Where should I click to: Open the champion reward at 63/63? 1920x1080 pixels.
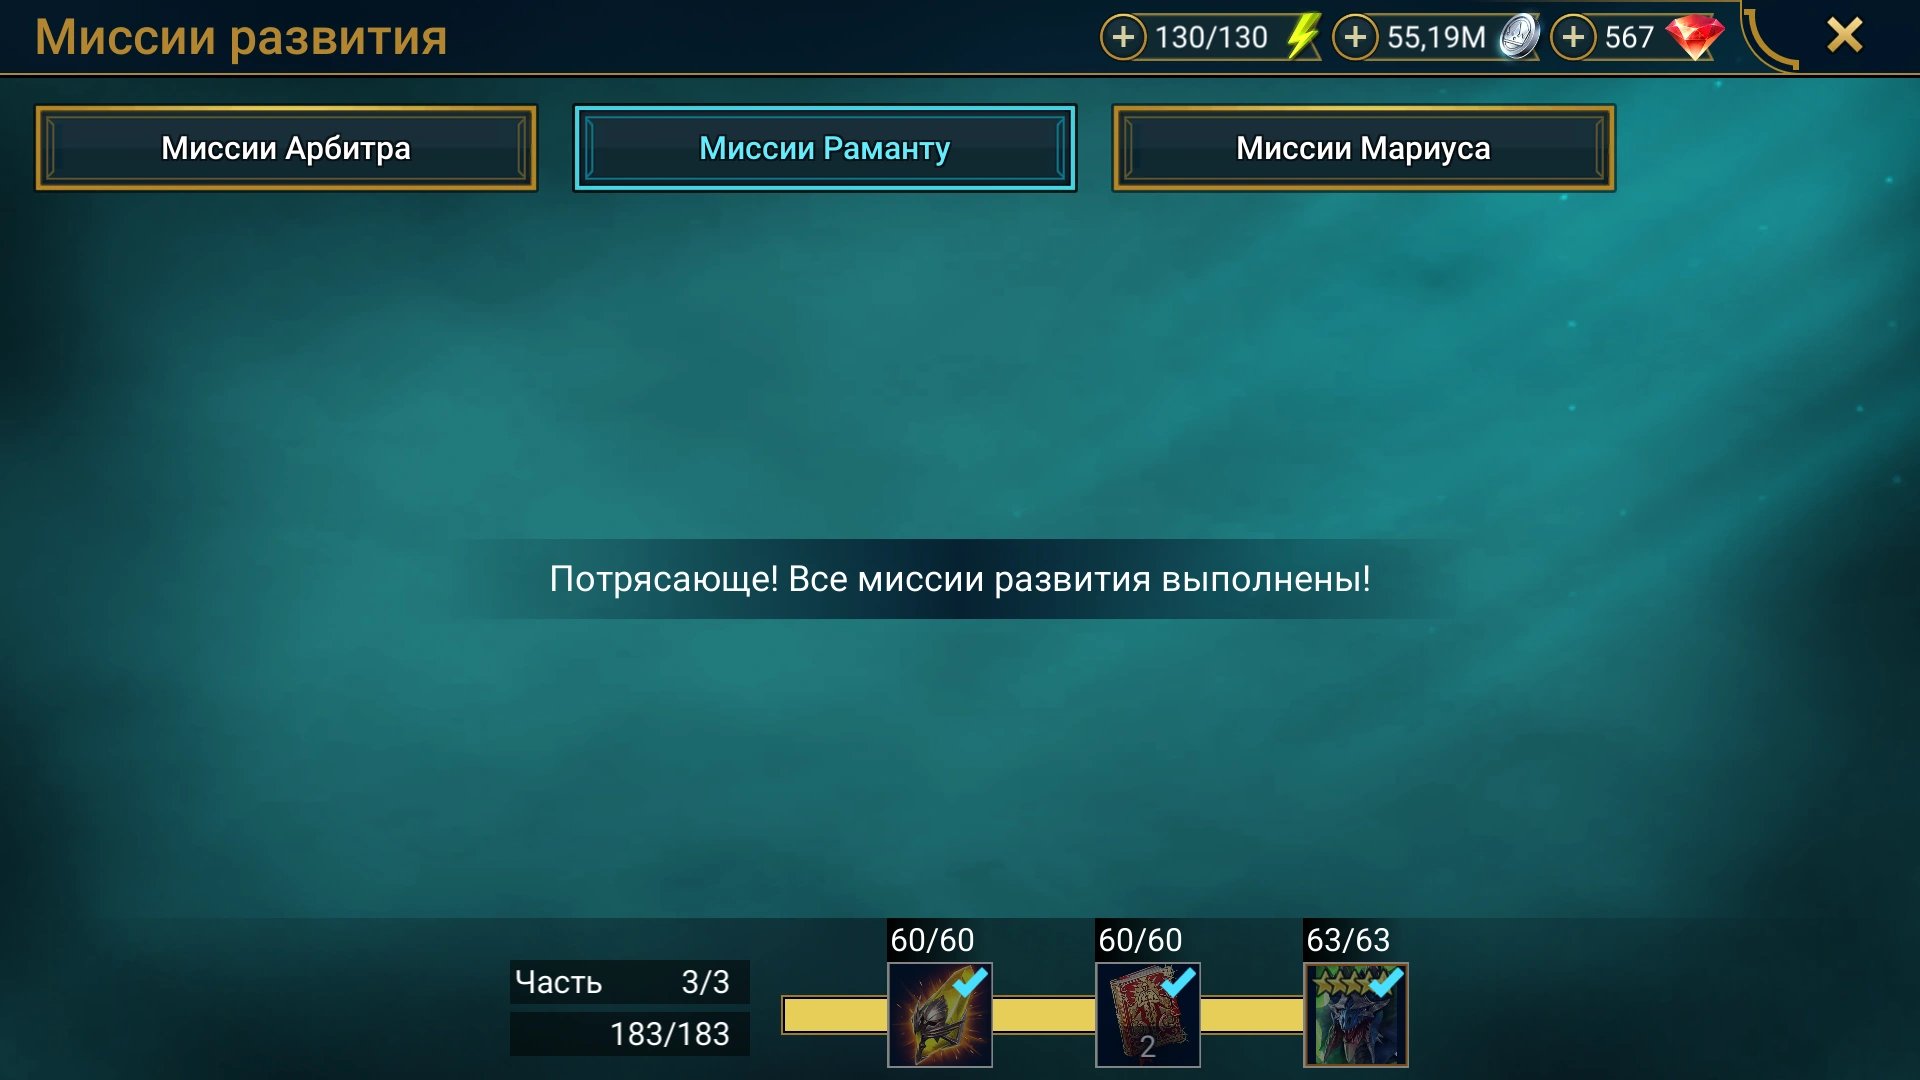click(1356, 1015)
